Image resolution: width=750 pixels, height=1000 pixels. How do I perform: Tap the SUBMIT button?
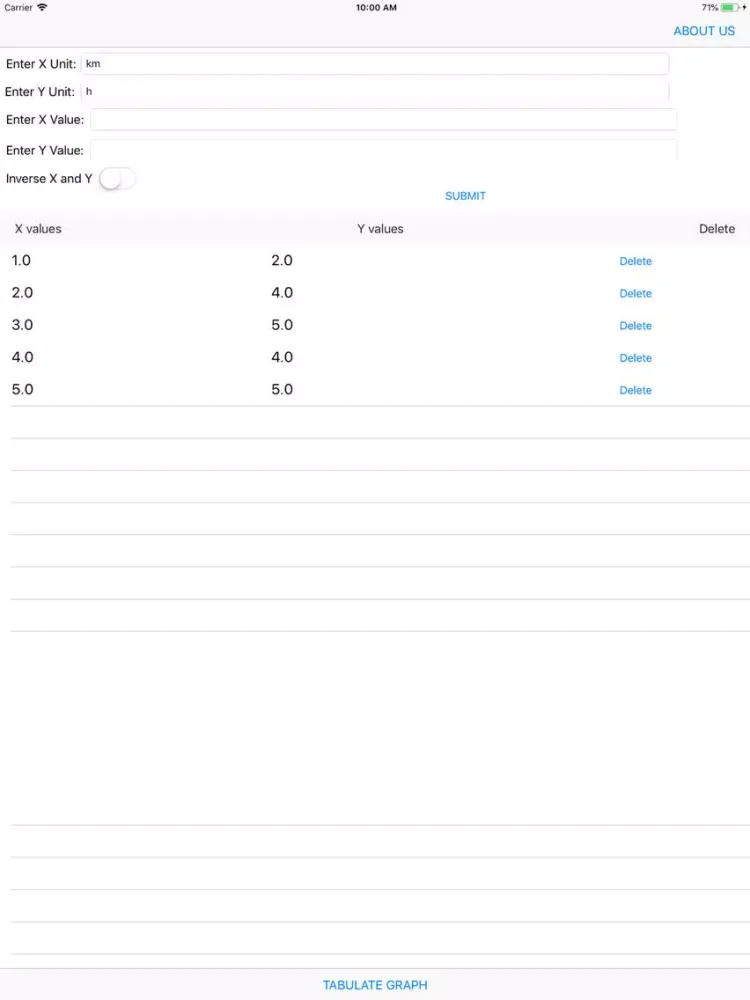[465, 196]
